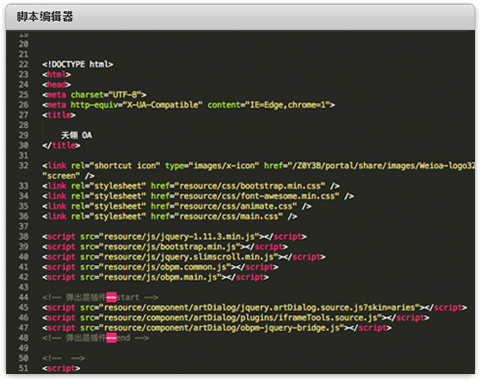This screenshot has width=481, height=381.
Task: Click the 弹出层插件 start comment
Action: point(100,297)
